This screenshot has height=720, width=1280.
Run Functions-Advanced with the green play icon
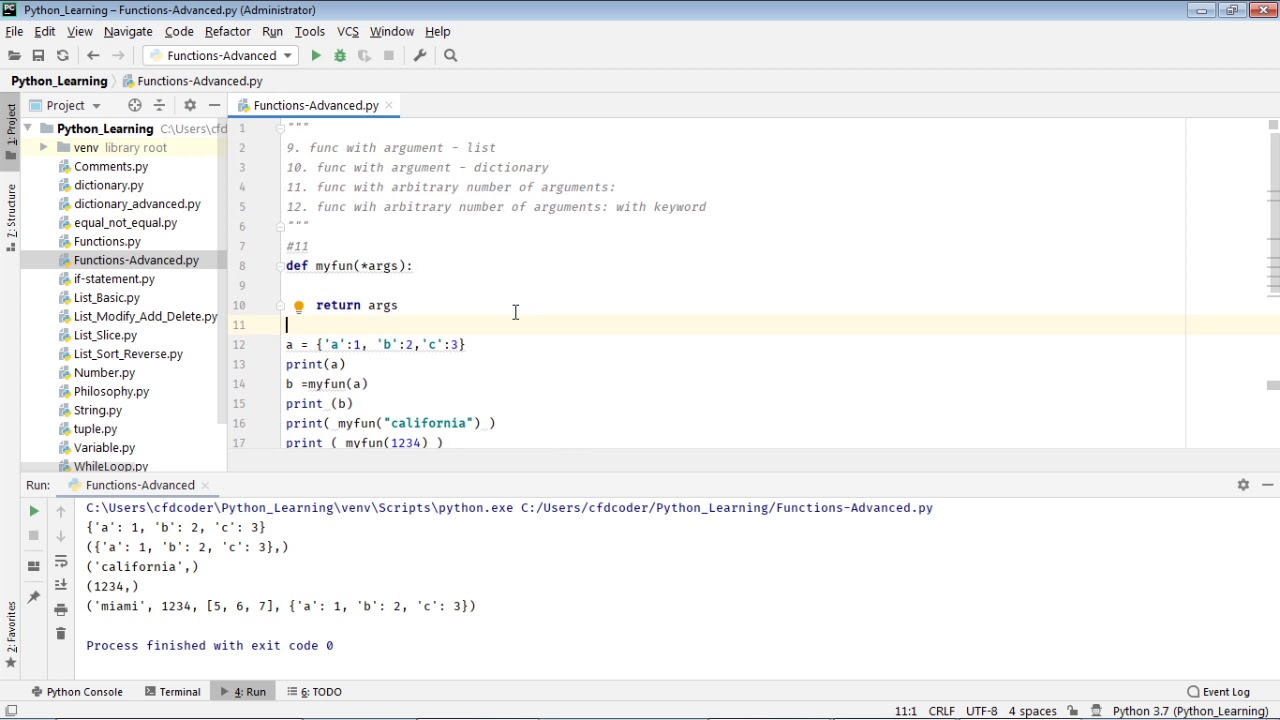pos(316,56)
